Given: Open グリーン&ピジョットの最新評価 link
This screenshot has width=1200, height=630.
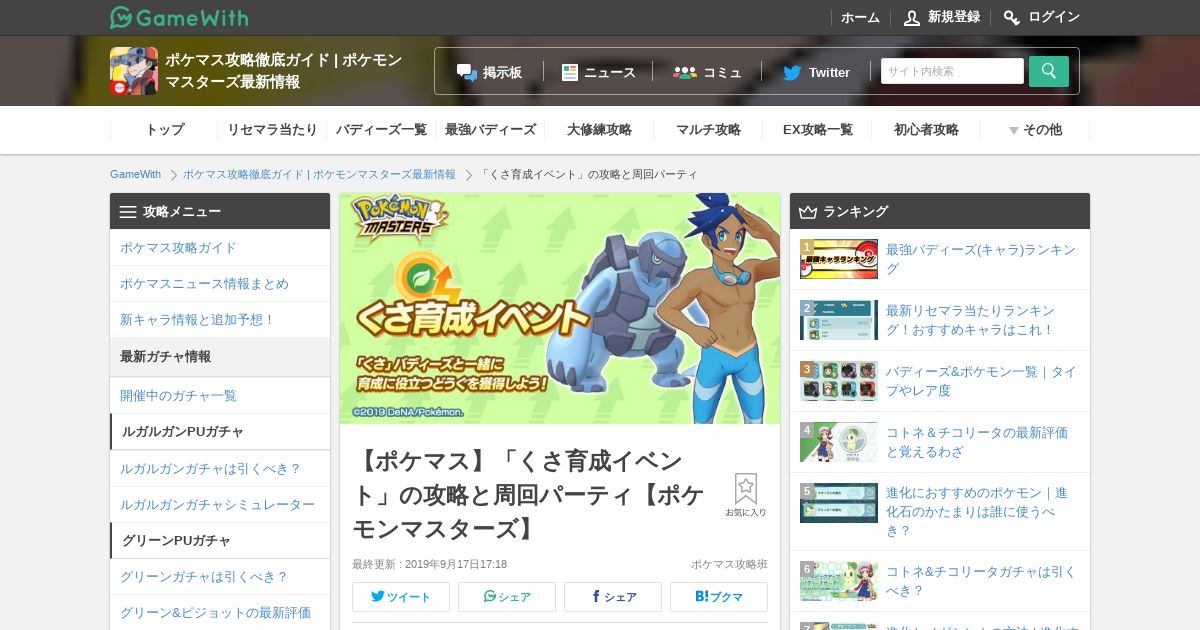Looking at the screenshot, I should [220, 613].
